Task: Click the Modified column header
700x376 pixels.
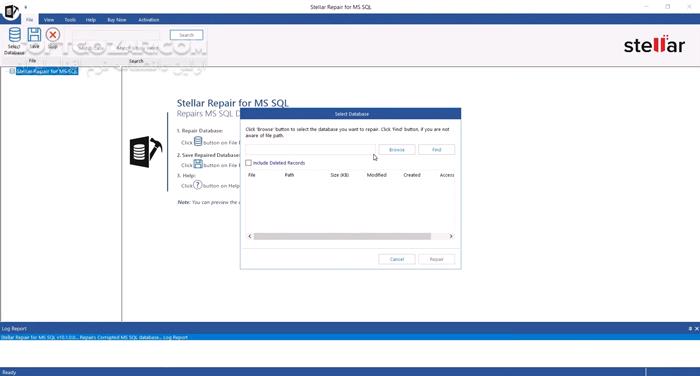Action: pyautogui.click(x=376, y=175)
